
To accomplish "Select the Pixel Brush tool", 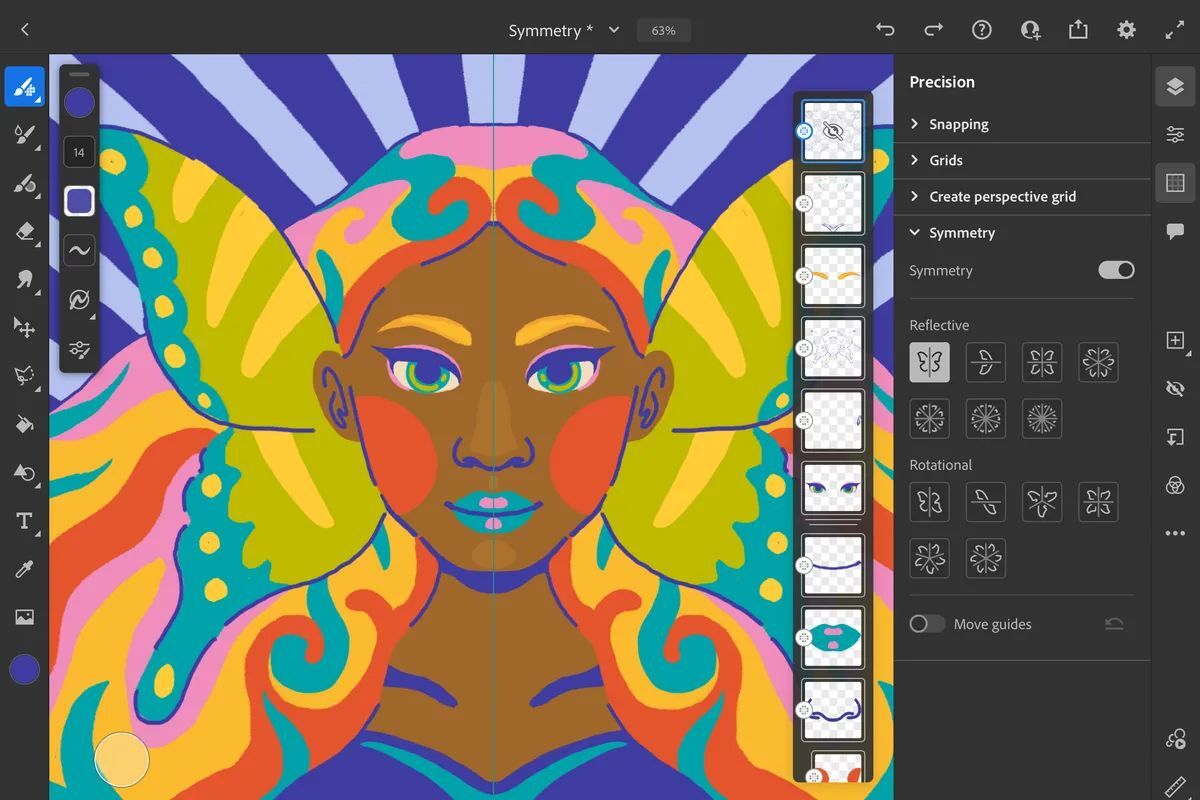I will click(x=24, y=86).
